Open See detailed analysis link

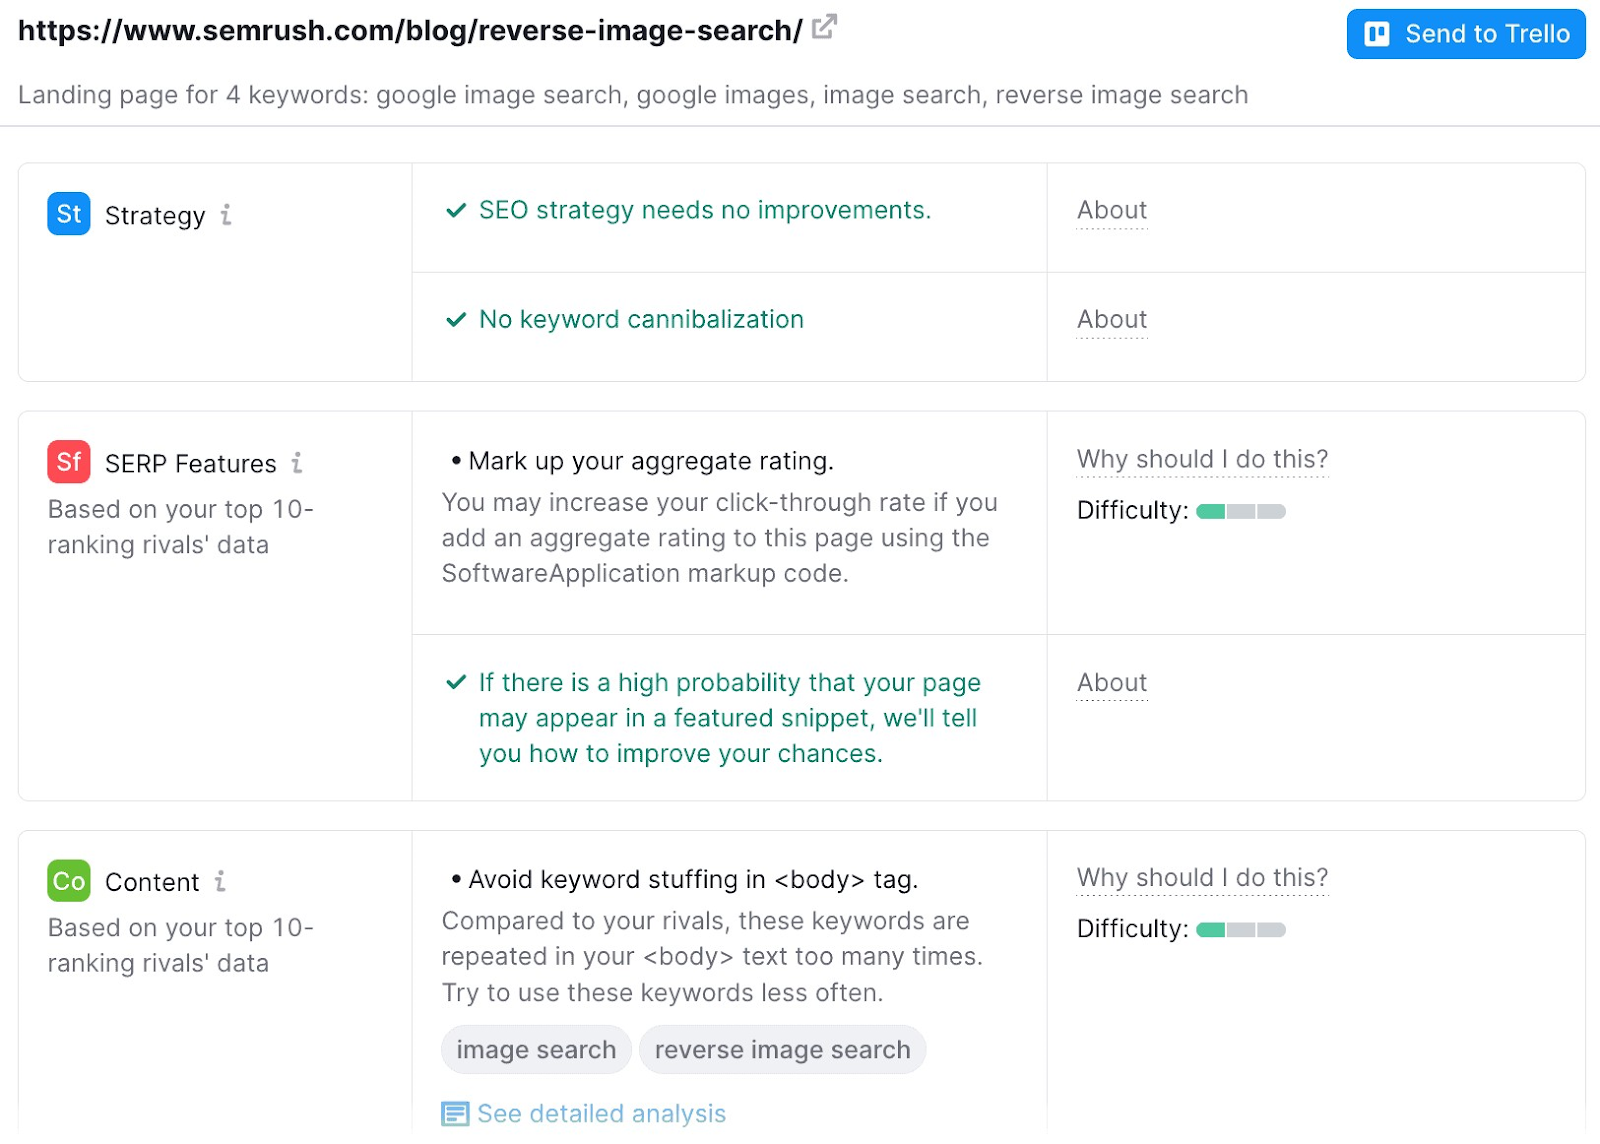601,1113
